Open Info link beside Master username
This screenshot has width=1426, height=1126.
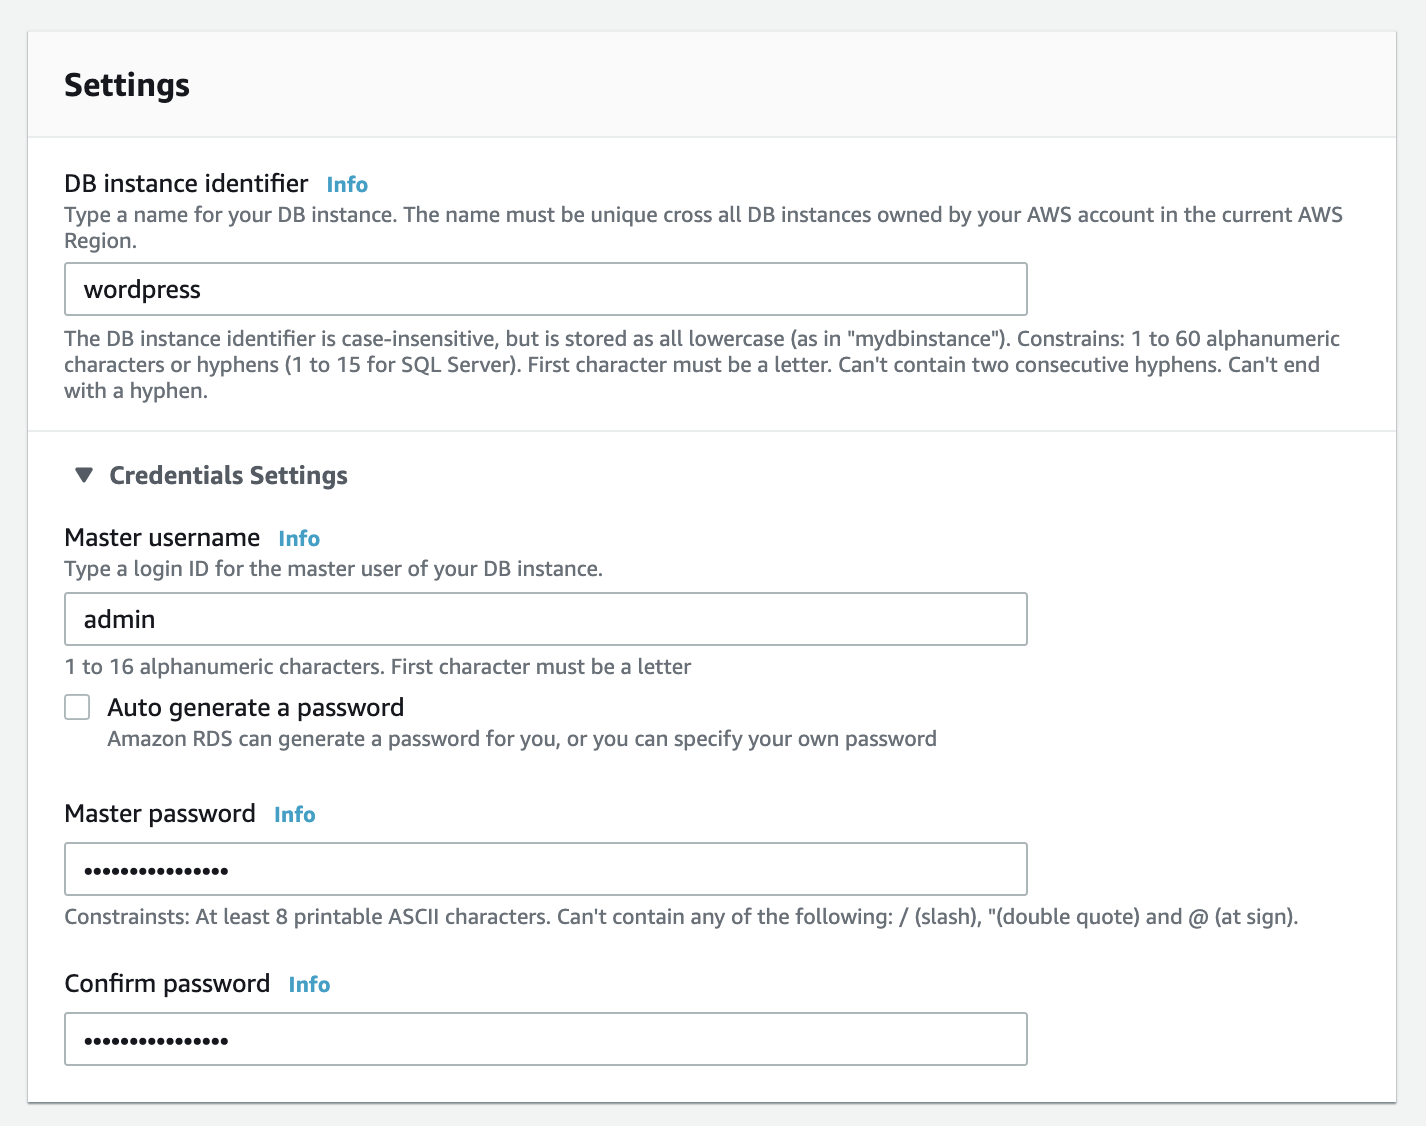coord(299,539)
